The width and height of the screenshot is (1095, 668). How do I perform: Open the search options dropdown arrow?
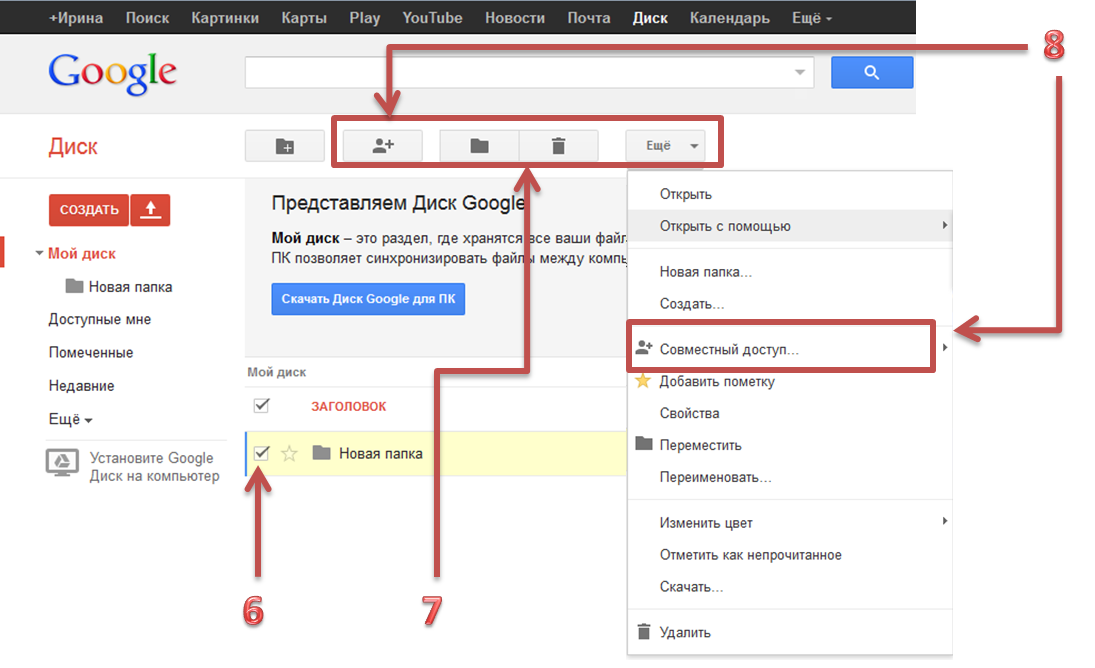pos(800,72)
